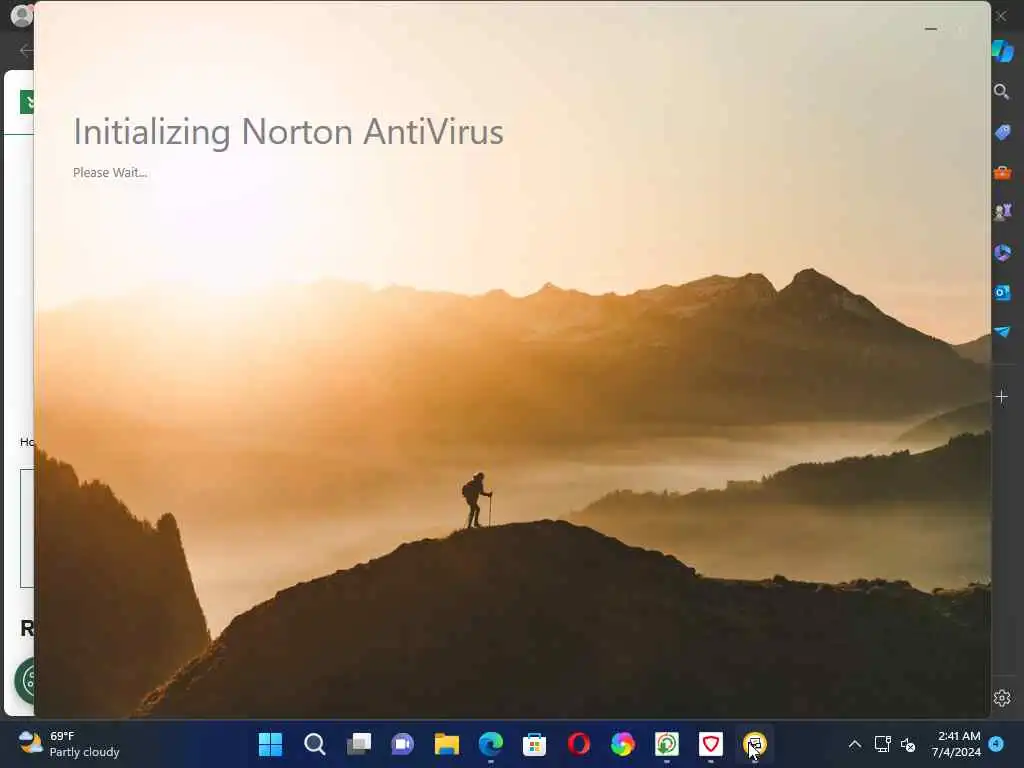Viewport: 1024px width, 768px height.
Task: Minimize the Norton AntiVirus splash window
Action: point(931,29)
